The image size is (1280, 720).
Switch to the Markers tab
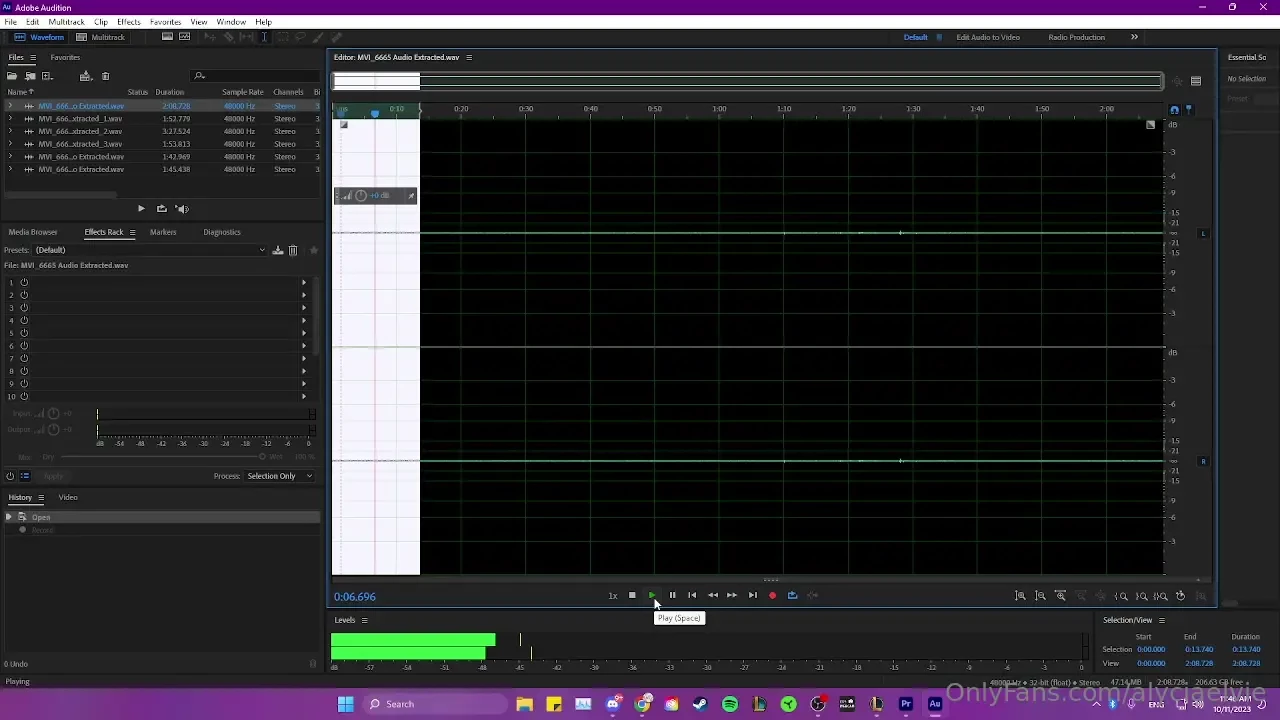pos(163,232)
